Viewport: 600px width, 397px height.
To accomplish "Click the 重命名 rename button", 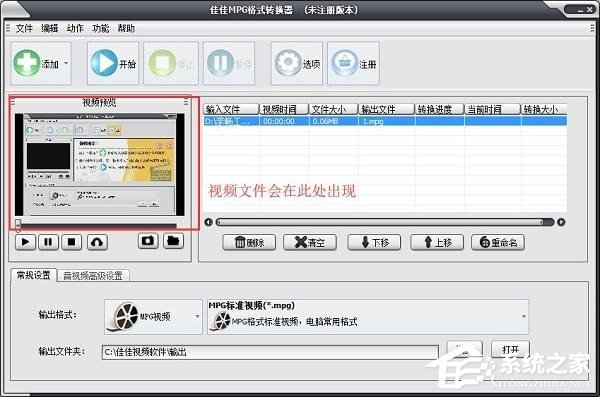I will [498, 242].
